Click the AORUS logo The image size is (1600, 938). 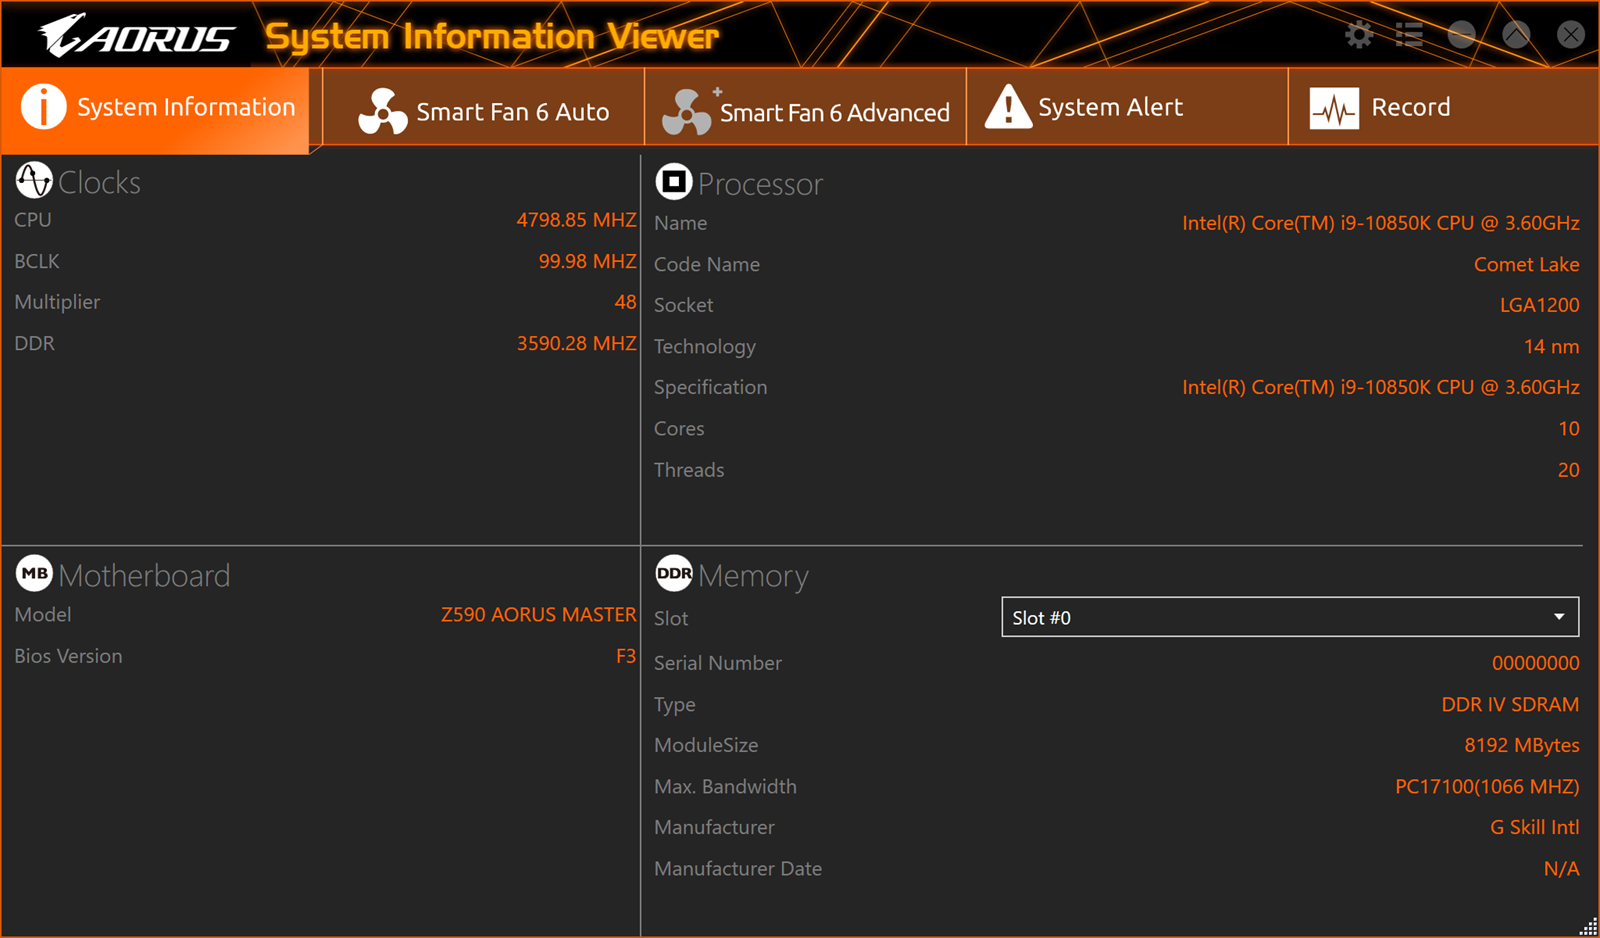[137, 36]
